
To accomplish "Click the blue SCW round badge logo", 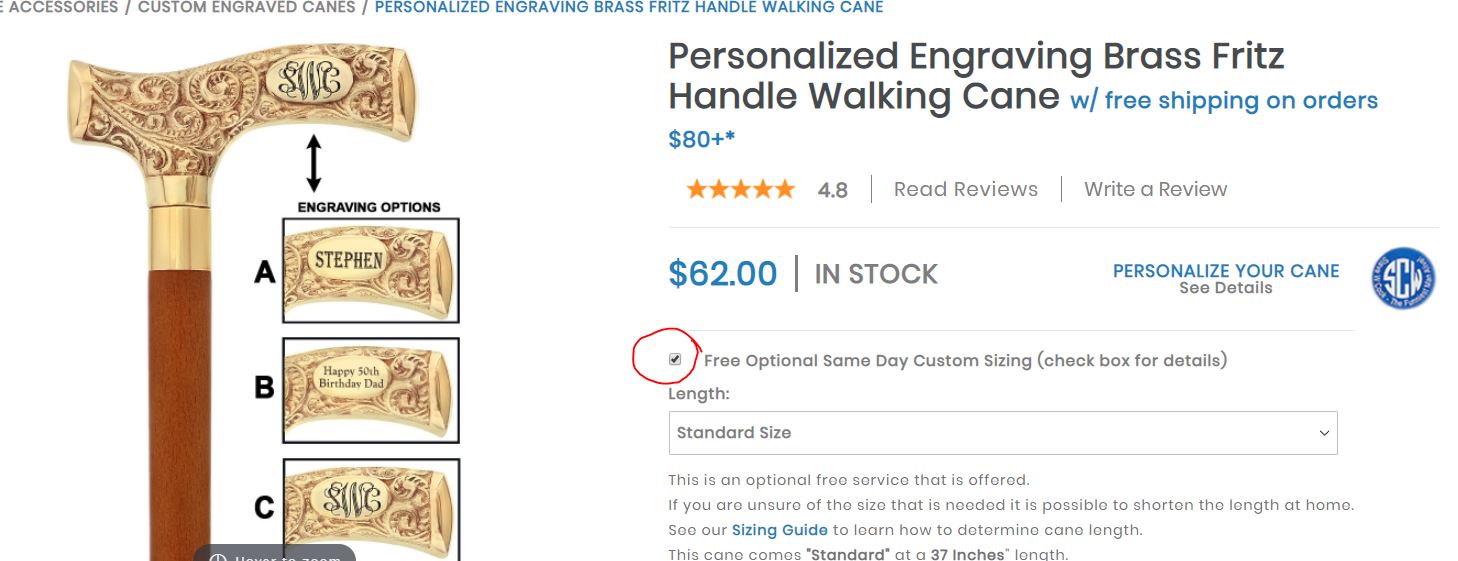I will [x=1403, y=278].
